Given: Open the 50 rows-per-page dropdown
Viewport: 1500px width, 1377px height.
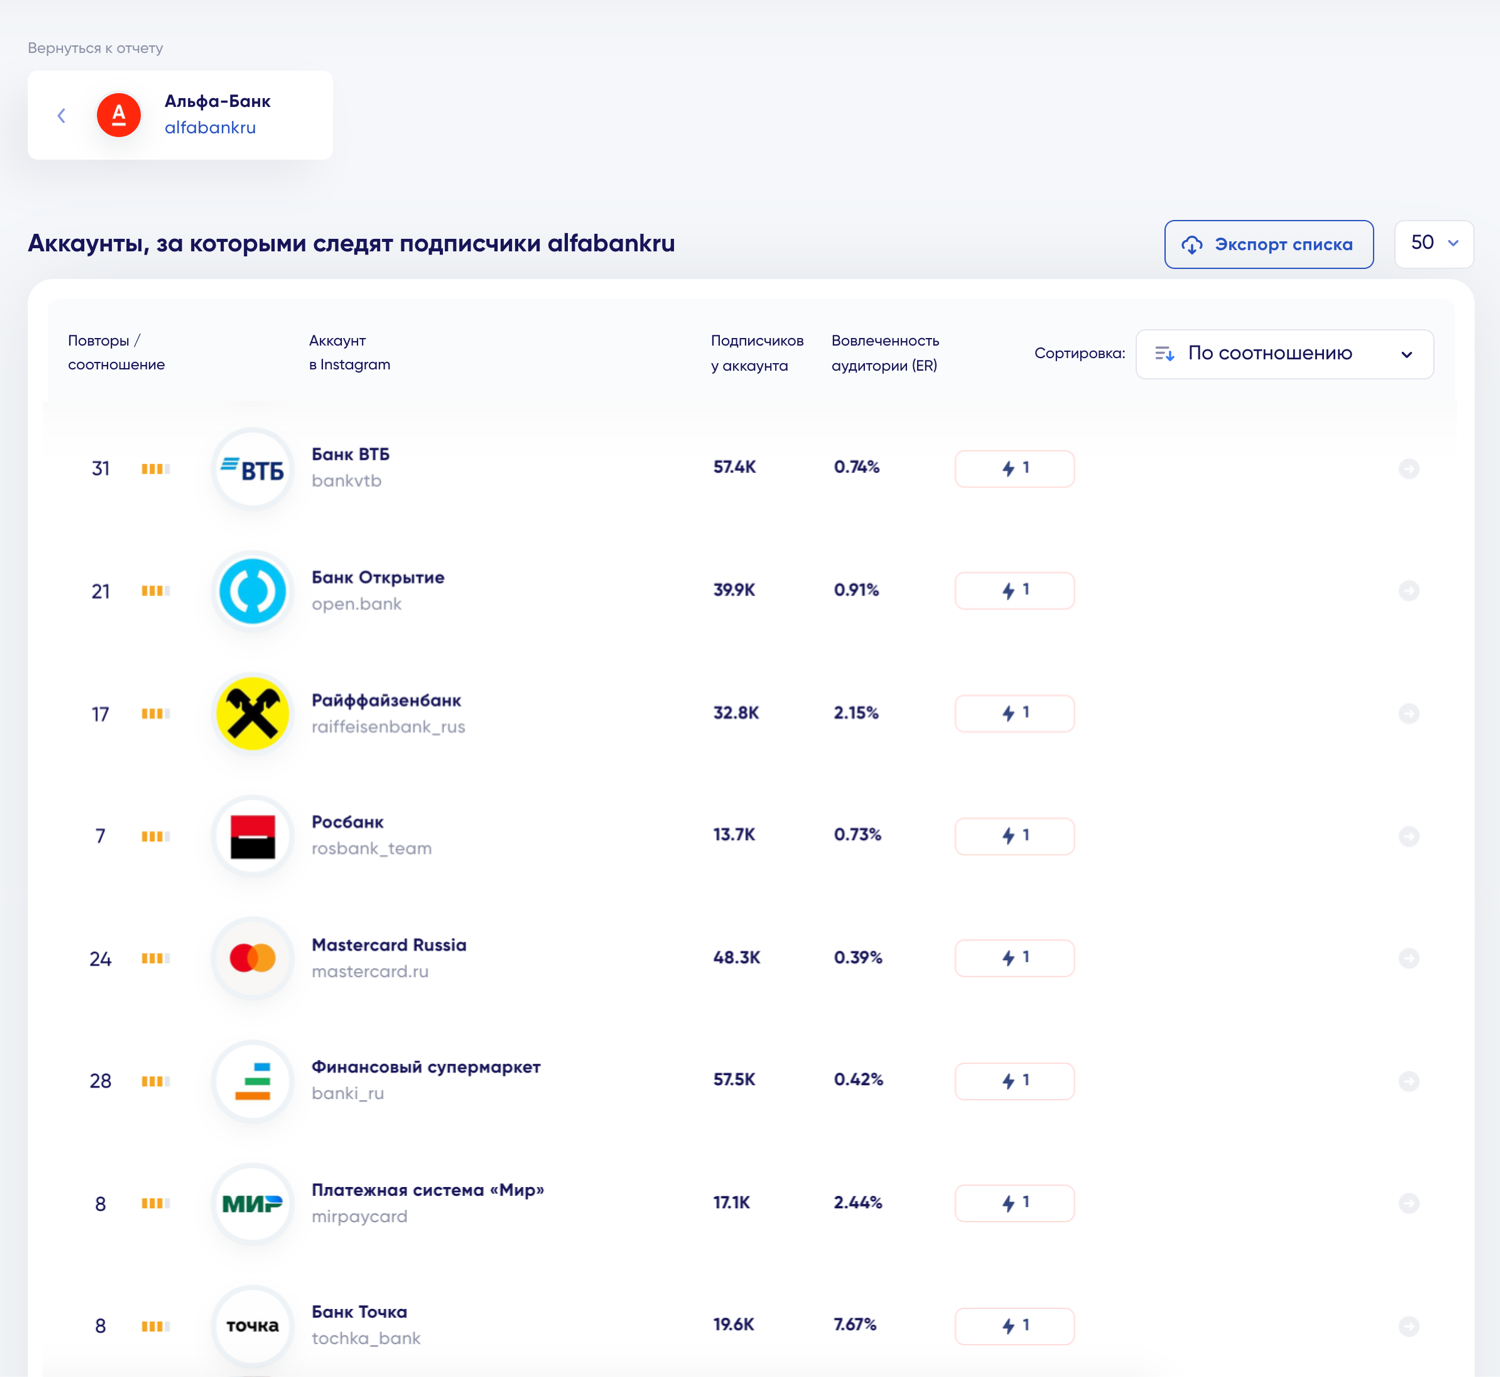Looking at the screenshot, I should tap(1434, 244).
